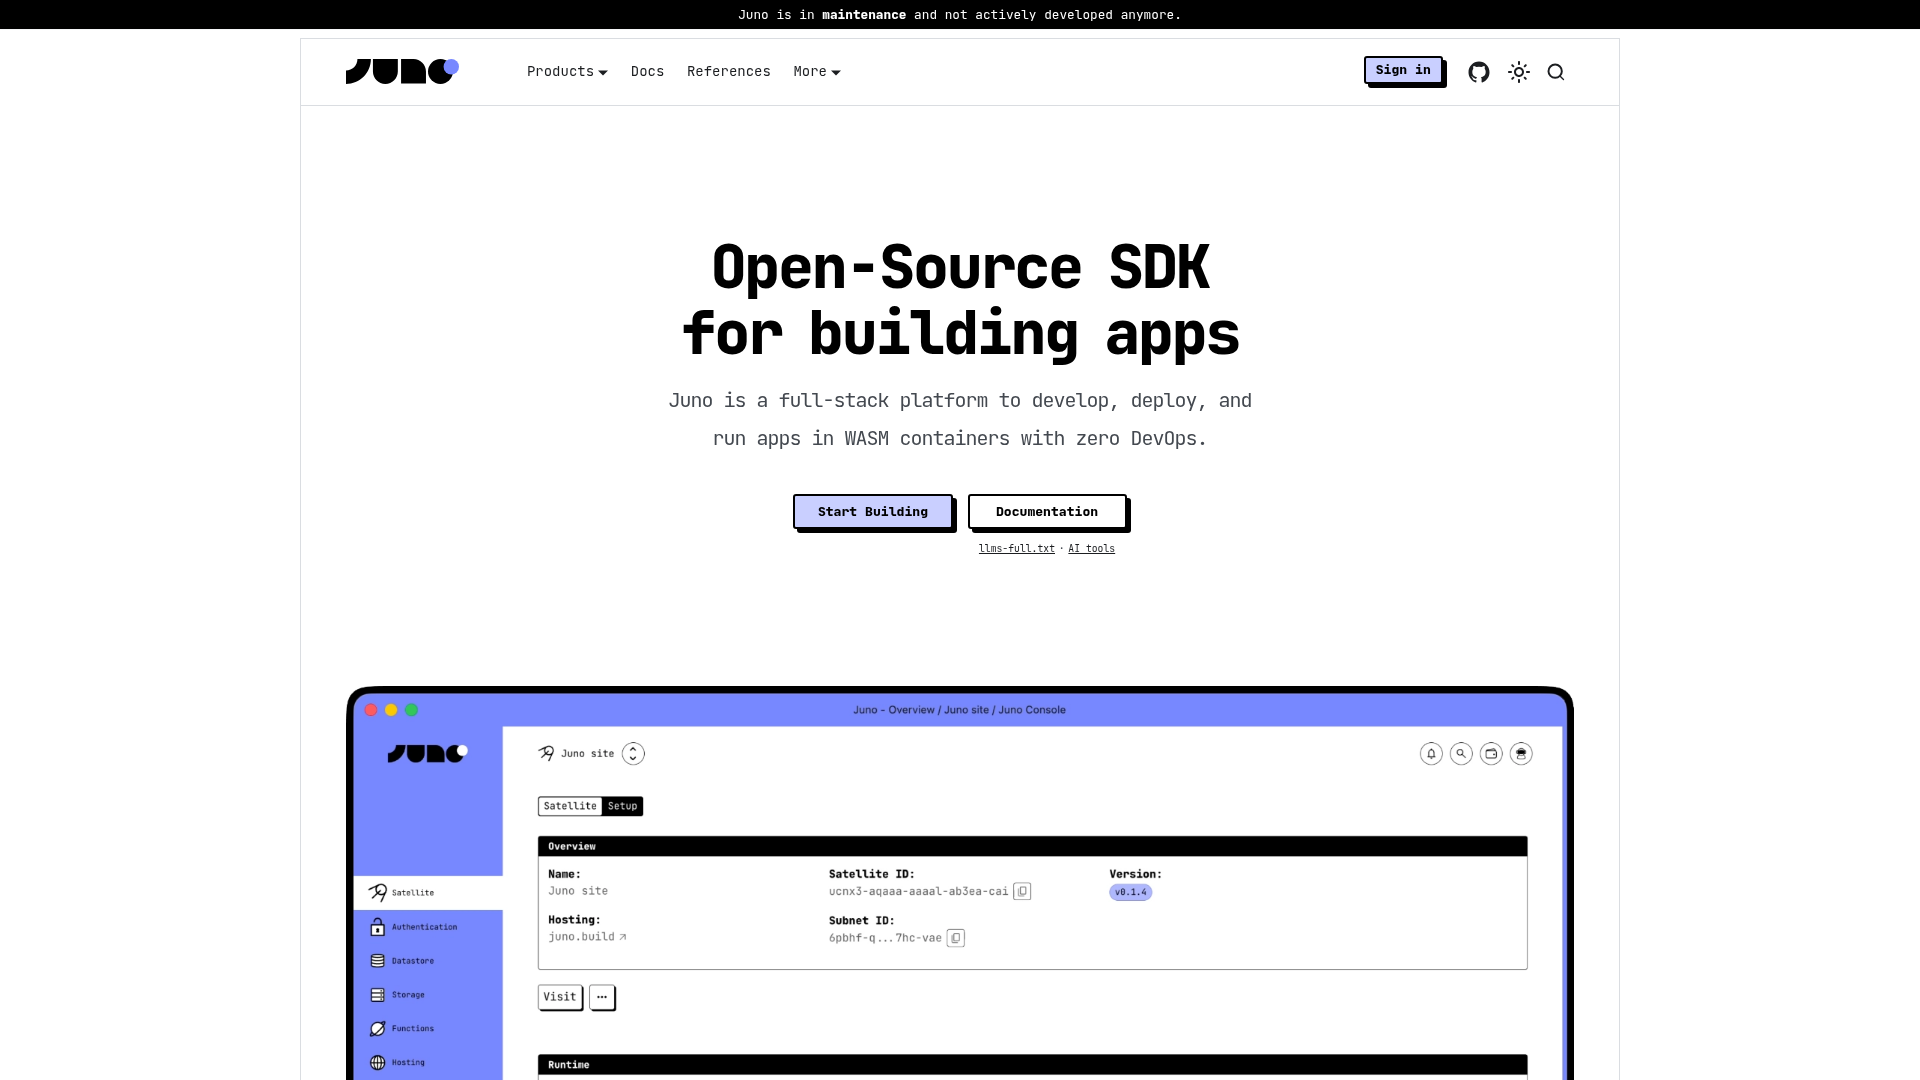
Task: Click the 'Open-Source SDK' headline
Action: pyautogui.click(x=960, y=268)
